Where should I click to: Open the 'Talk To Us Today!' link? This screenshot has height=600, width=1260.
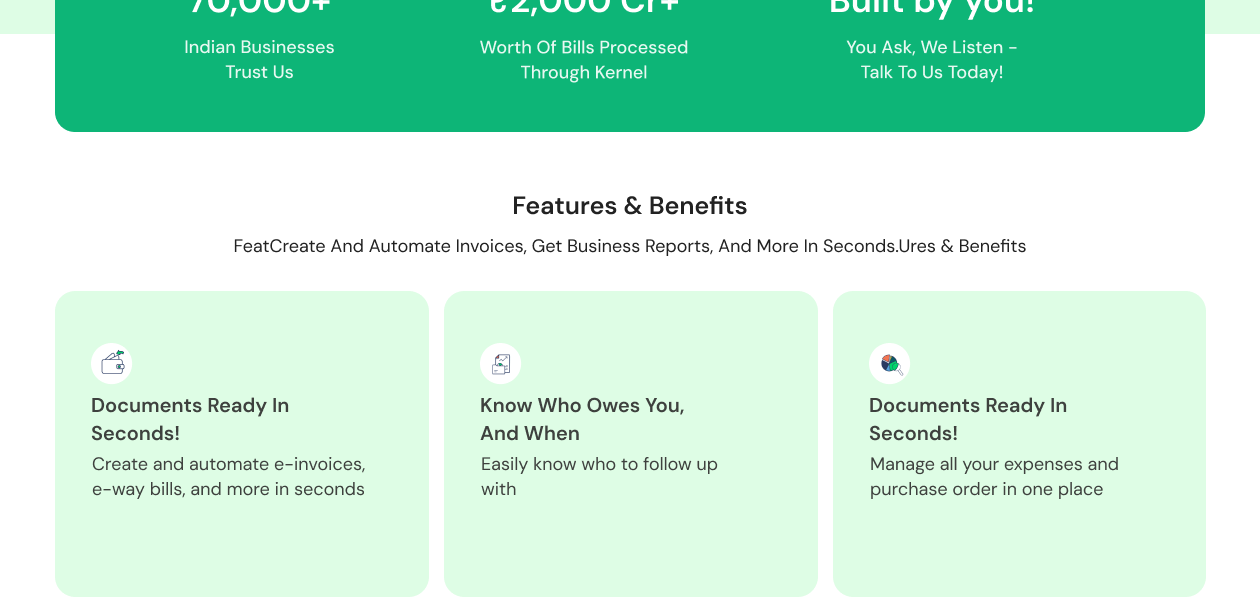(932, 73)
